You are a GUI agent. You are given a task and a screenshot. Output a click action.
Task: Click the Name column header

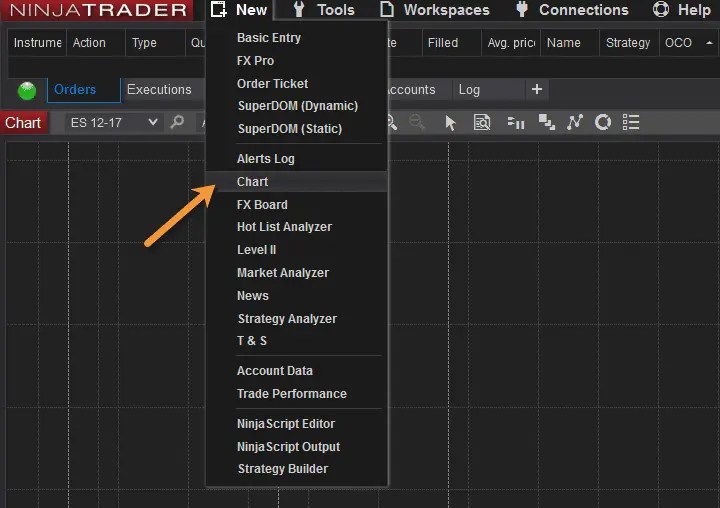[x=570, y=43]
